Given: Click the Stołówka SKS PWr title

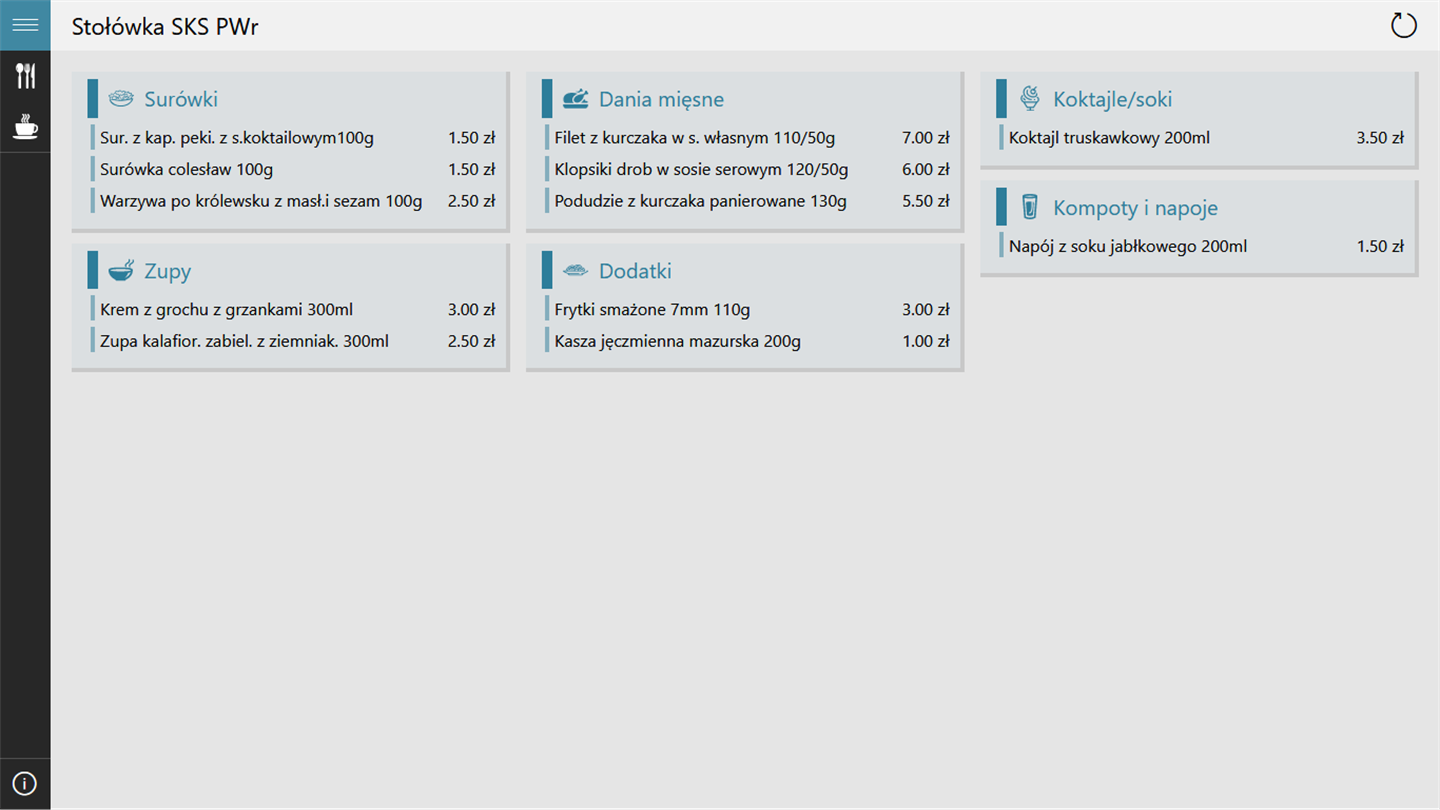Looking at the screenshot, I should point(165,27).
